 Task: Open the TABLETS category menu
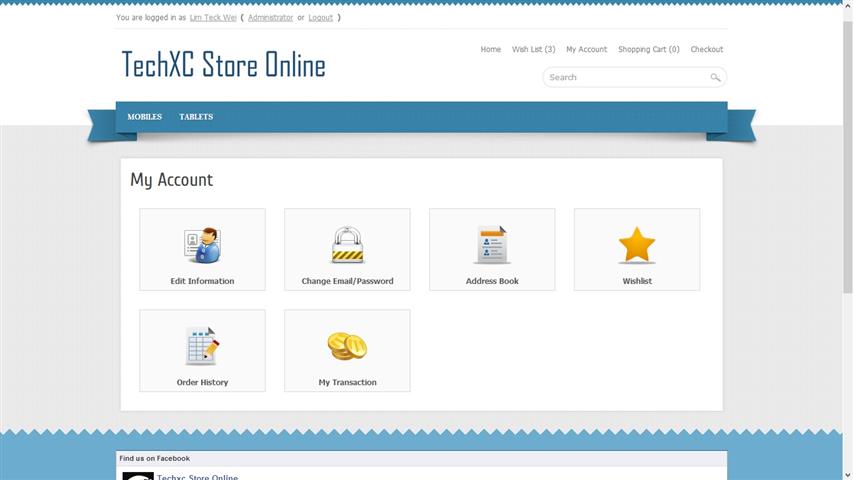coord(196,117)
